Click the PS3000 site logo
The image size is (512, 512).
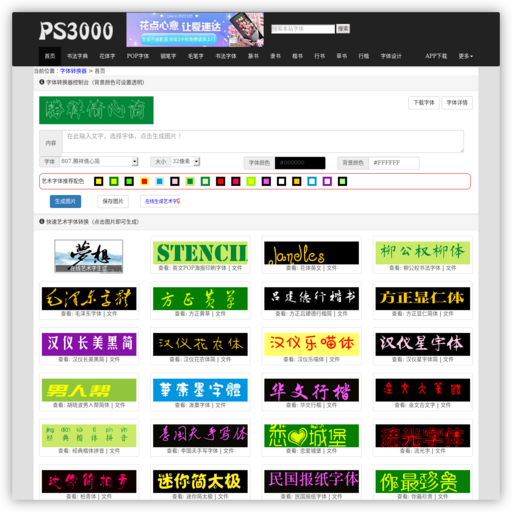pyautogui.click(x=76, y=31)
